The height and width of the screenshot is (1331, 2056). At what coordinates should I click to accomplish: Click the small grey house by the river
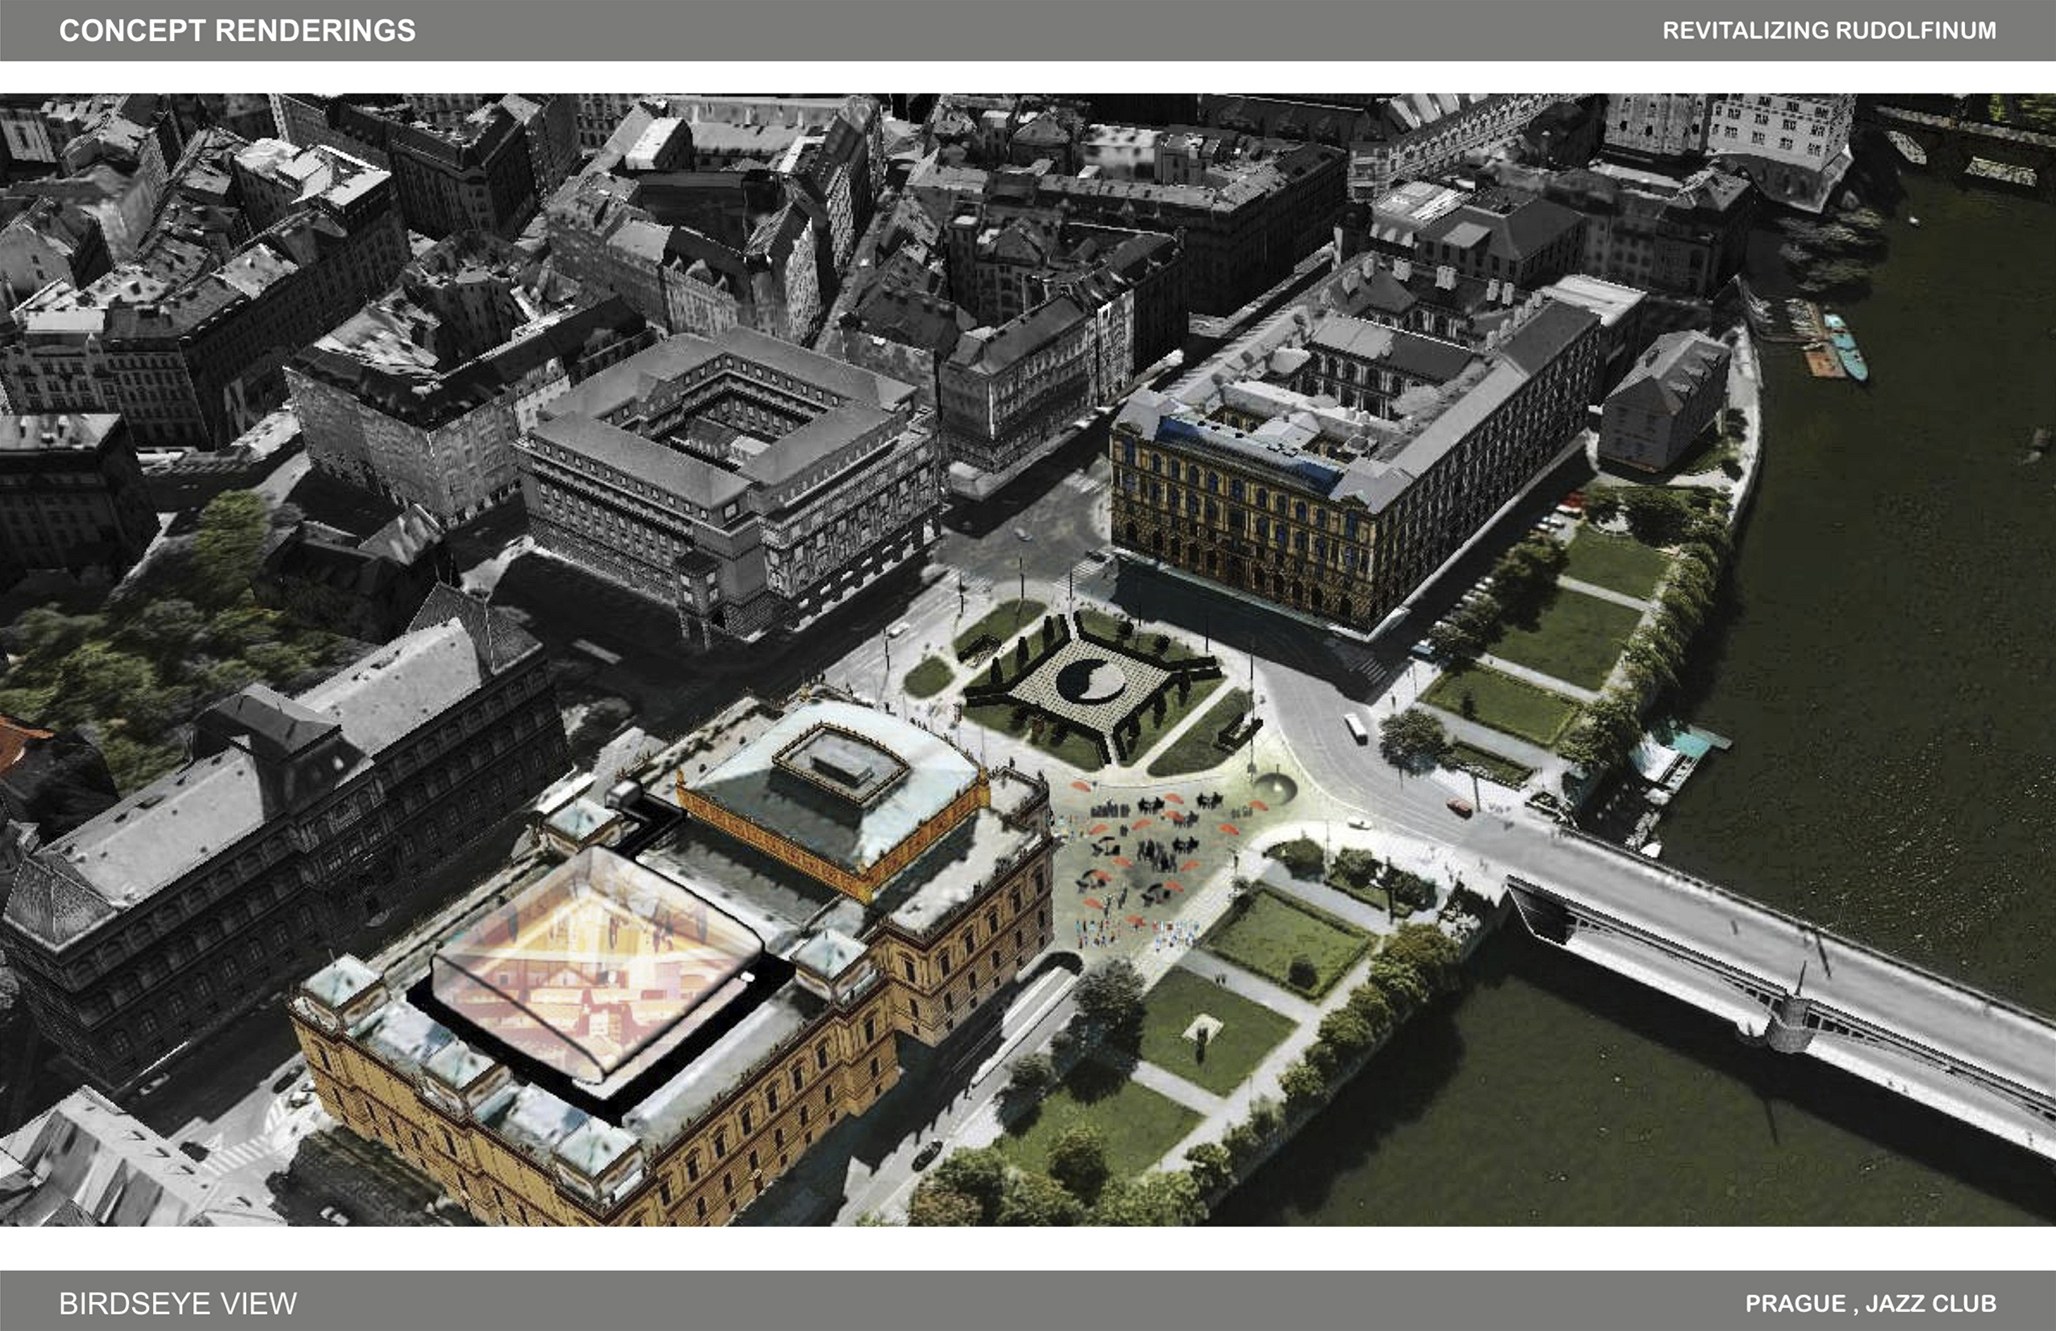[1662, 400]
